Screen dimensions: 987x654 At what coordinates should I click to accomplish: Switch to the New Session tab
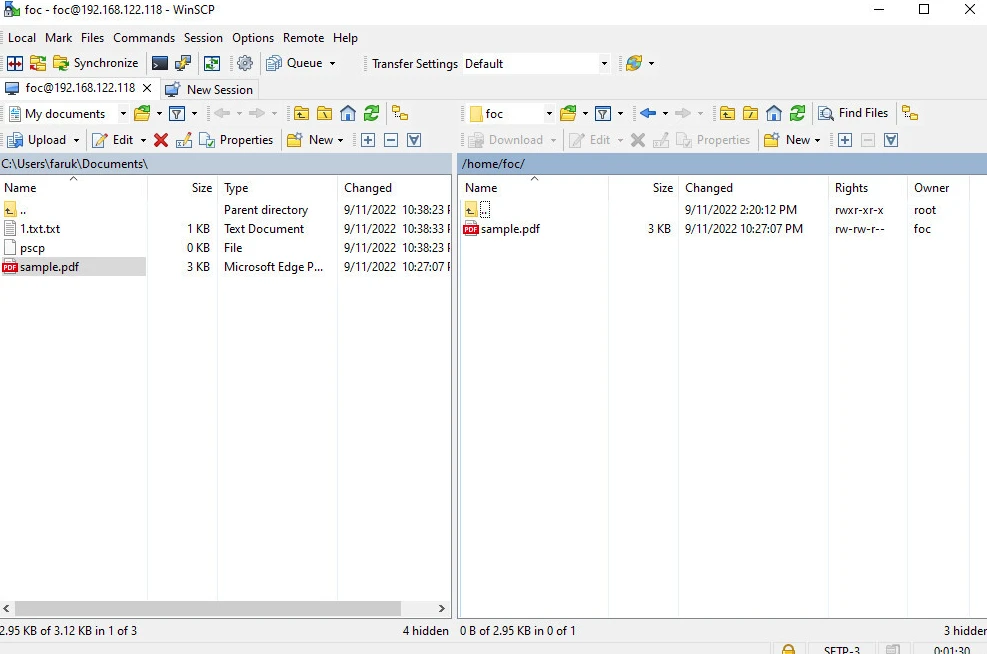pyautogui.click(x=210, y=89)
